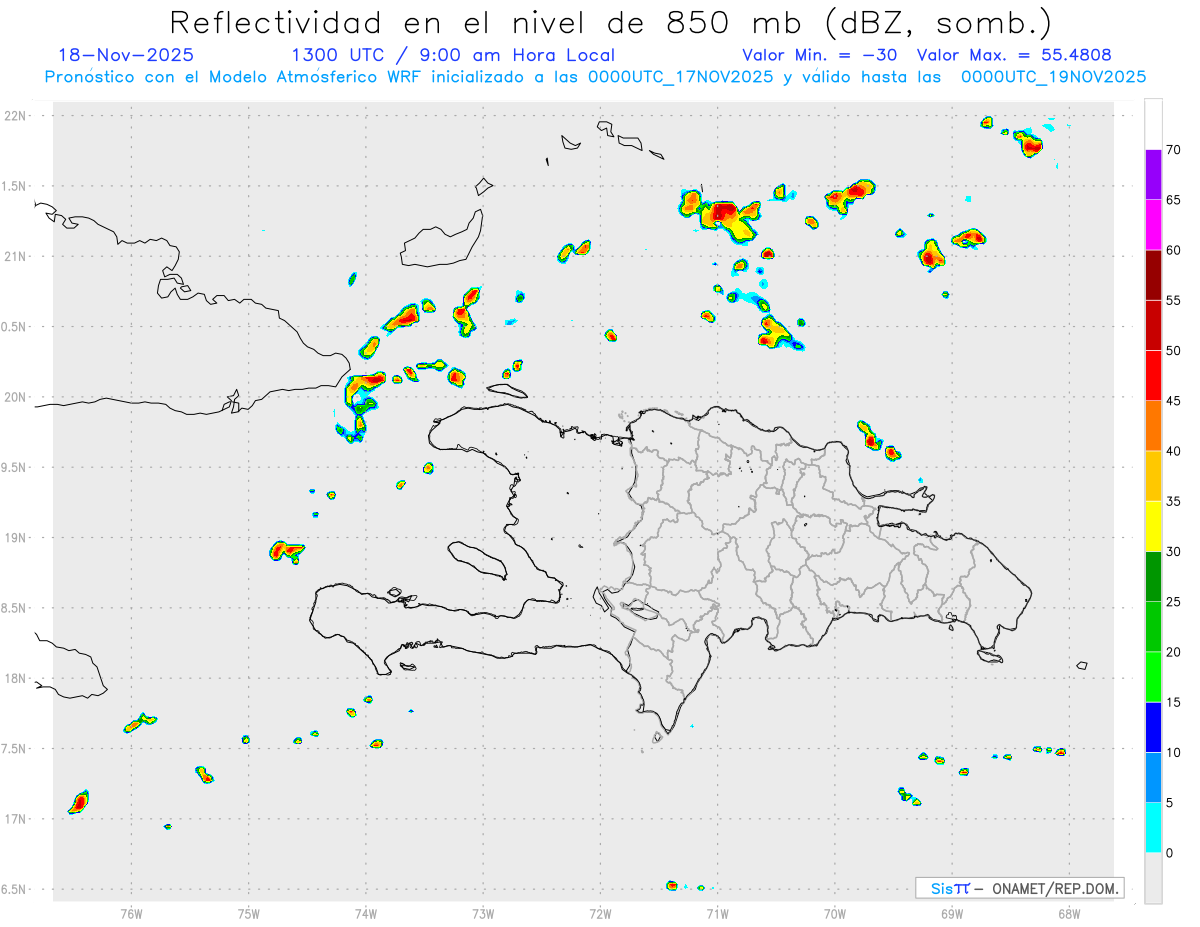Click the "18N" latitude label
This screenshot has height=927, width=1200.
(17, 679)
